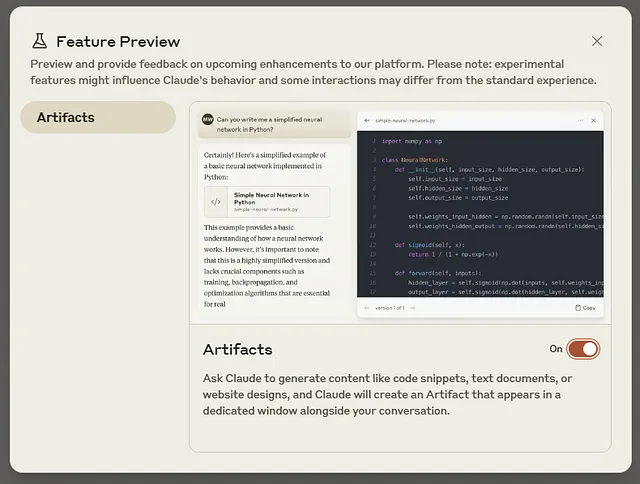Click the 'def sigmoid(self, x):' code line

429,245
